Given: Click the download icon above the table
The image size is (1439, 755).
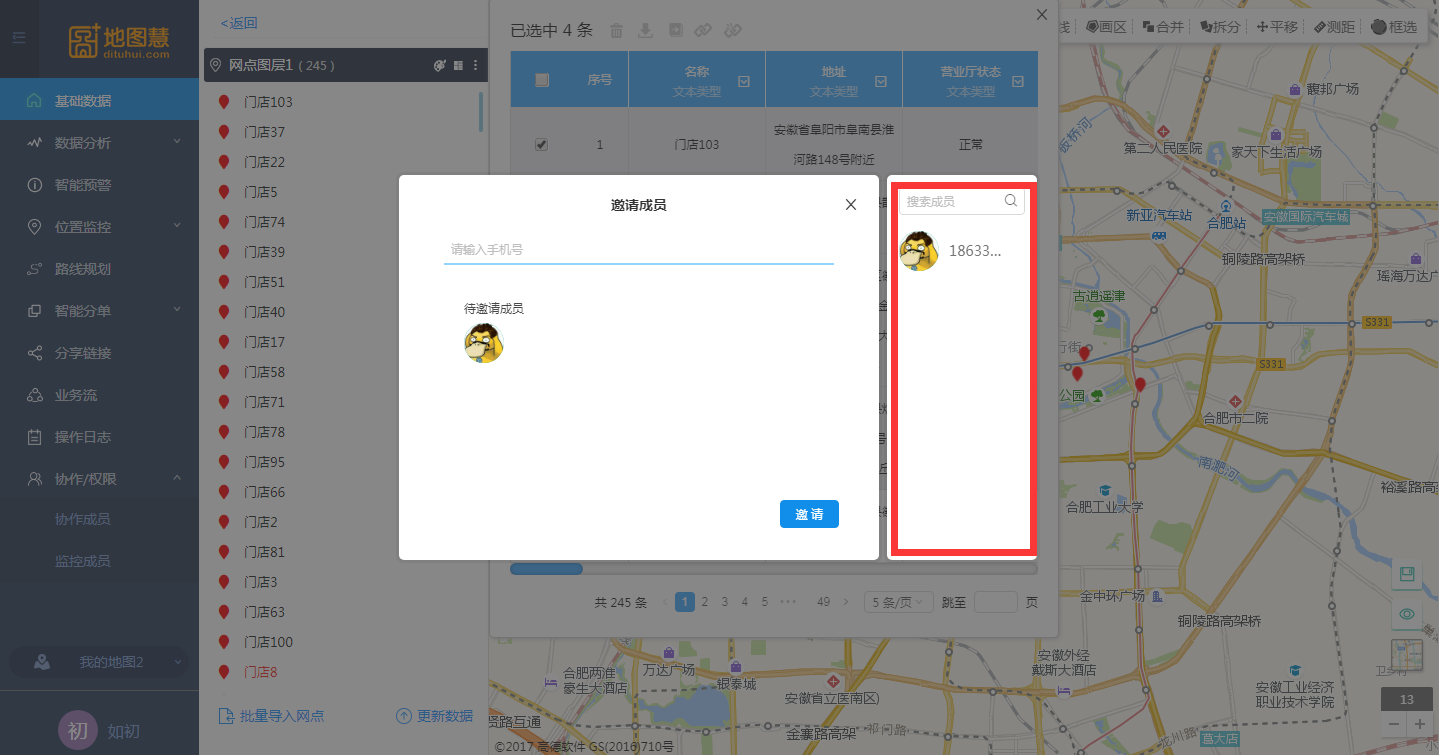Looking at the screenshot, I should click(646, 30).
